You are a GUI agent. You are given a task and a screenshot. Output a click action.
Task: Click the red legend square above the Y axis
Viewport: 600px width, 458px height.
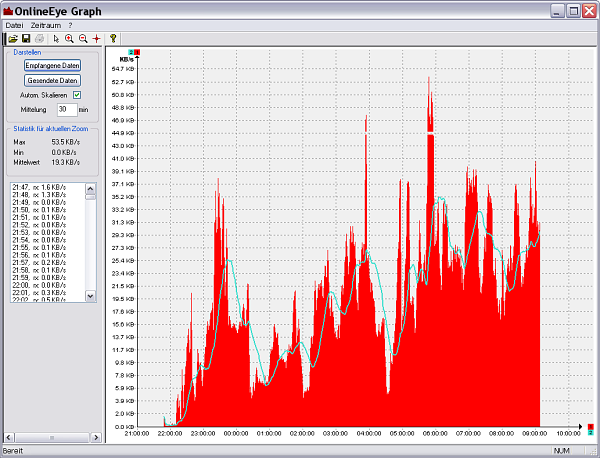tap(137, 51)
